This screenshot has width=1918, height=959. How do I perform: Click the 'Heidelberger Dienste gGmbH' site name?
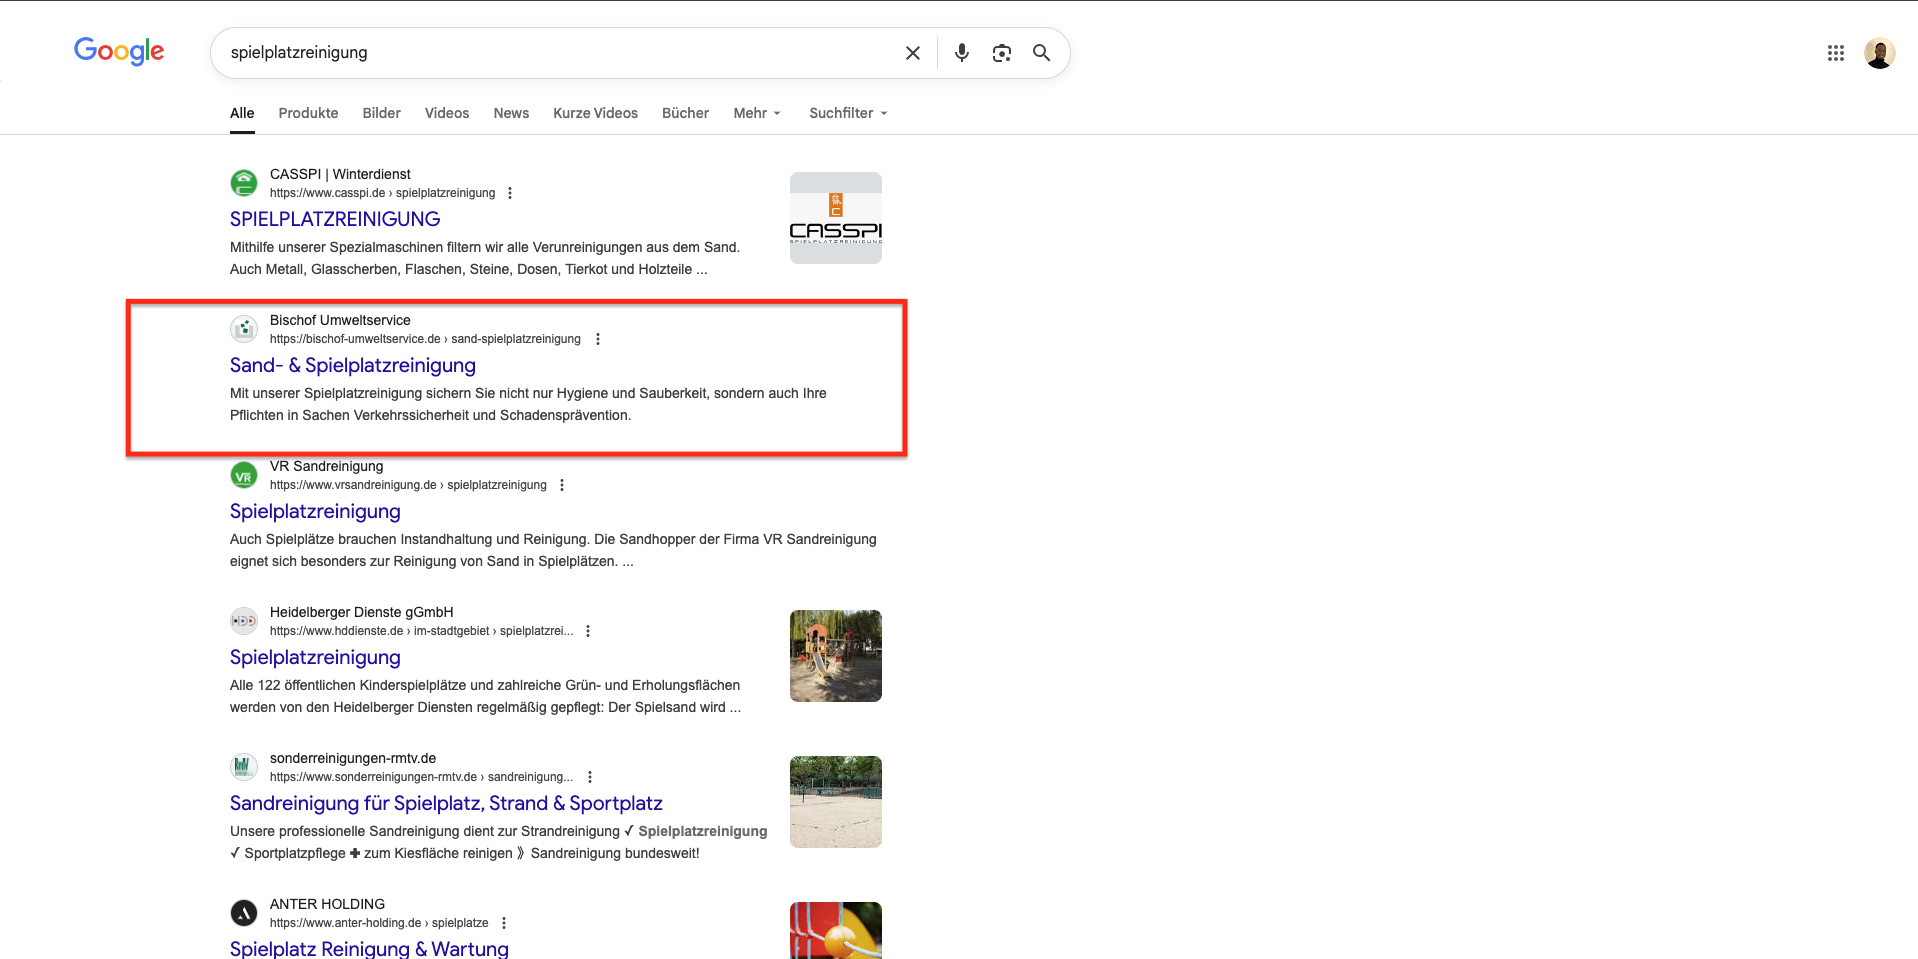pos(361,612)
